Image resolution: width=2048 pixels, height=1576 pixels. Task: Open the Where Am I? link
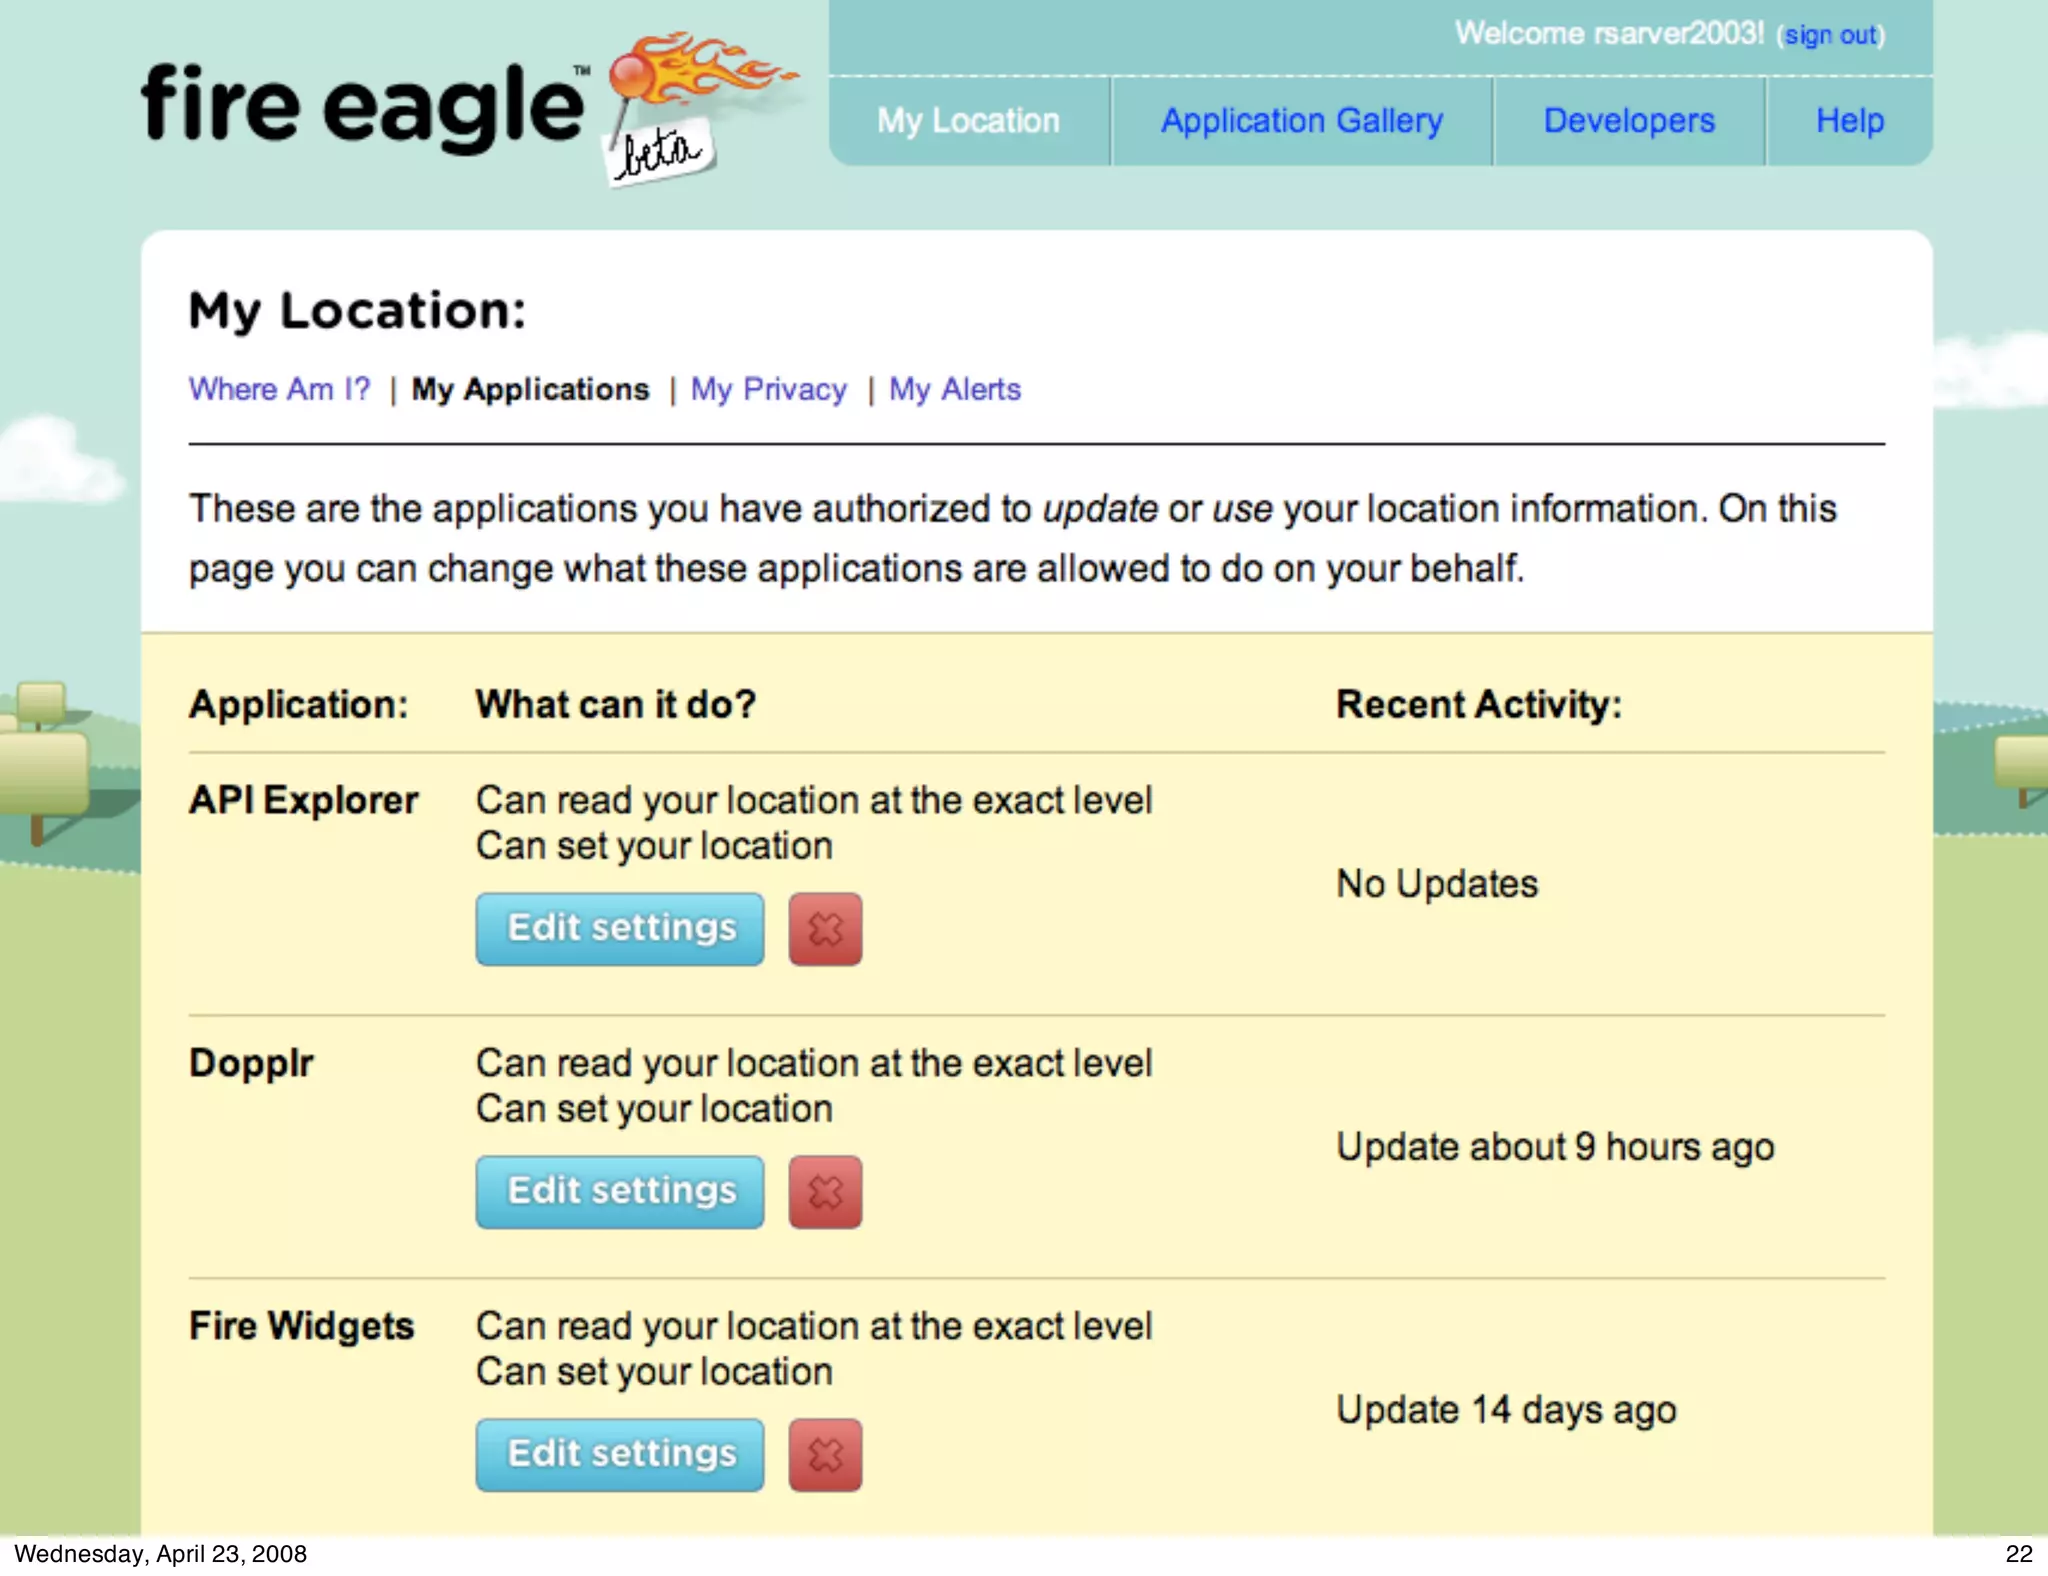click(280, 389)
